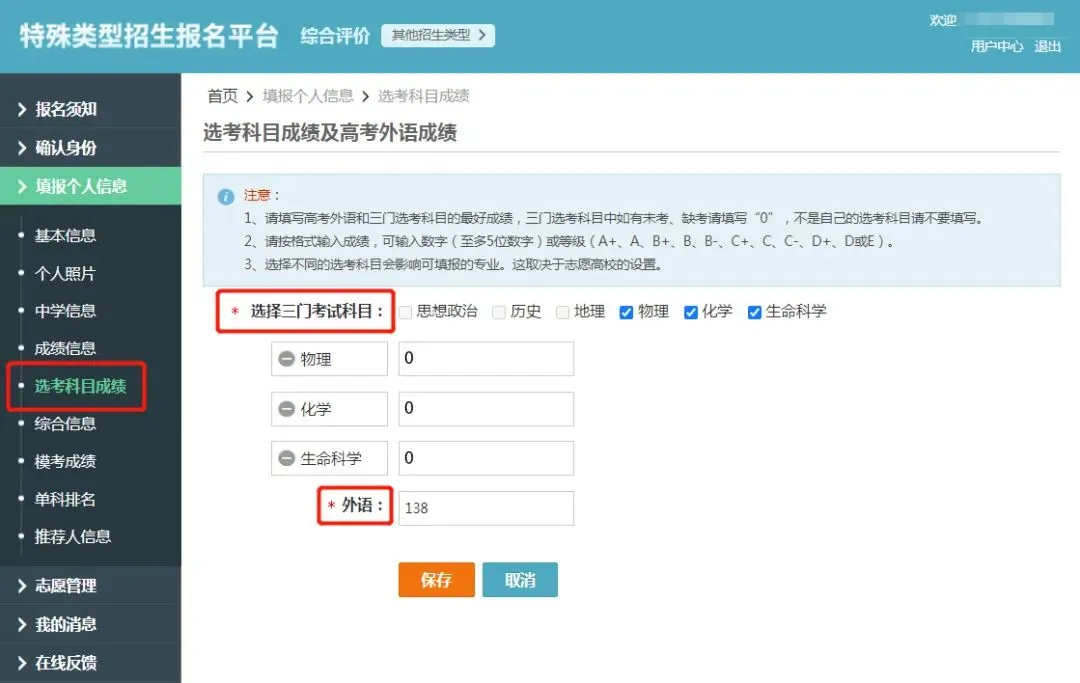This screenshot has width=1080, height=683.
Task: Uncheck the 生命科学 subject checkbox
Action: coord(755,312)
